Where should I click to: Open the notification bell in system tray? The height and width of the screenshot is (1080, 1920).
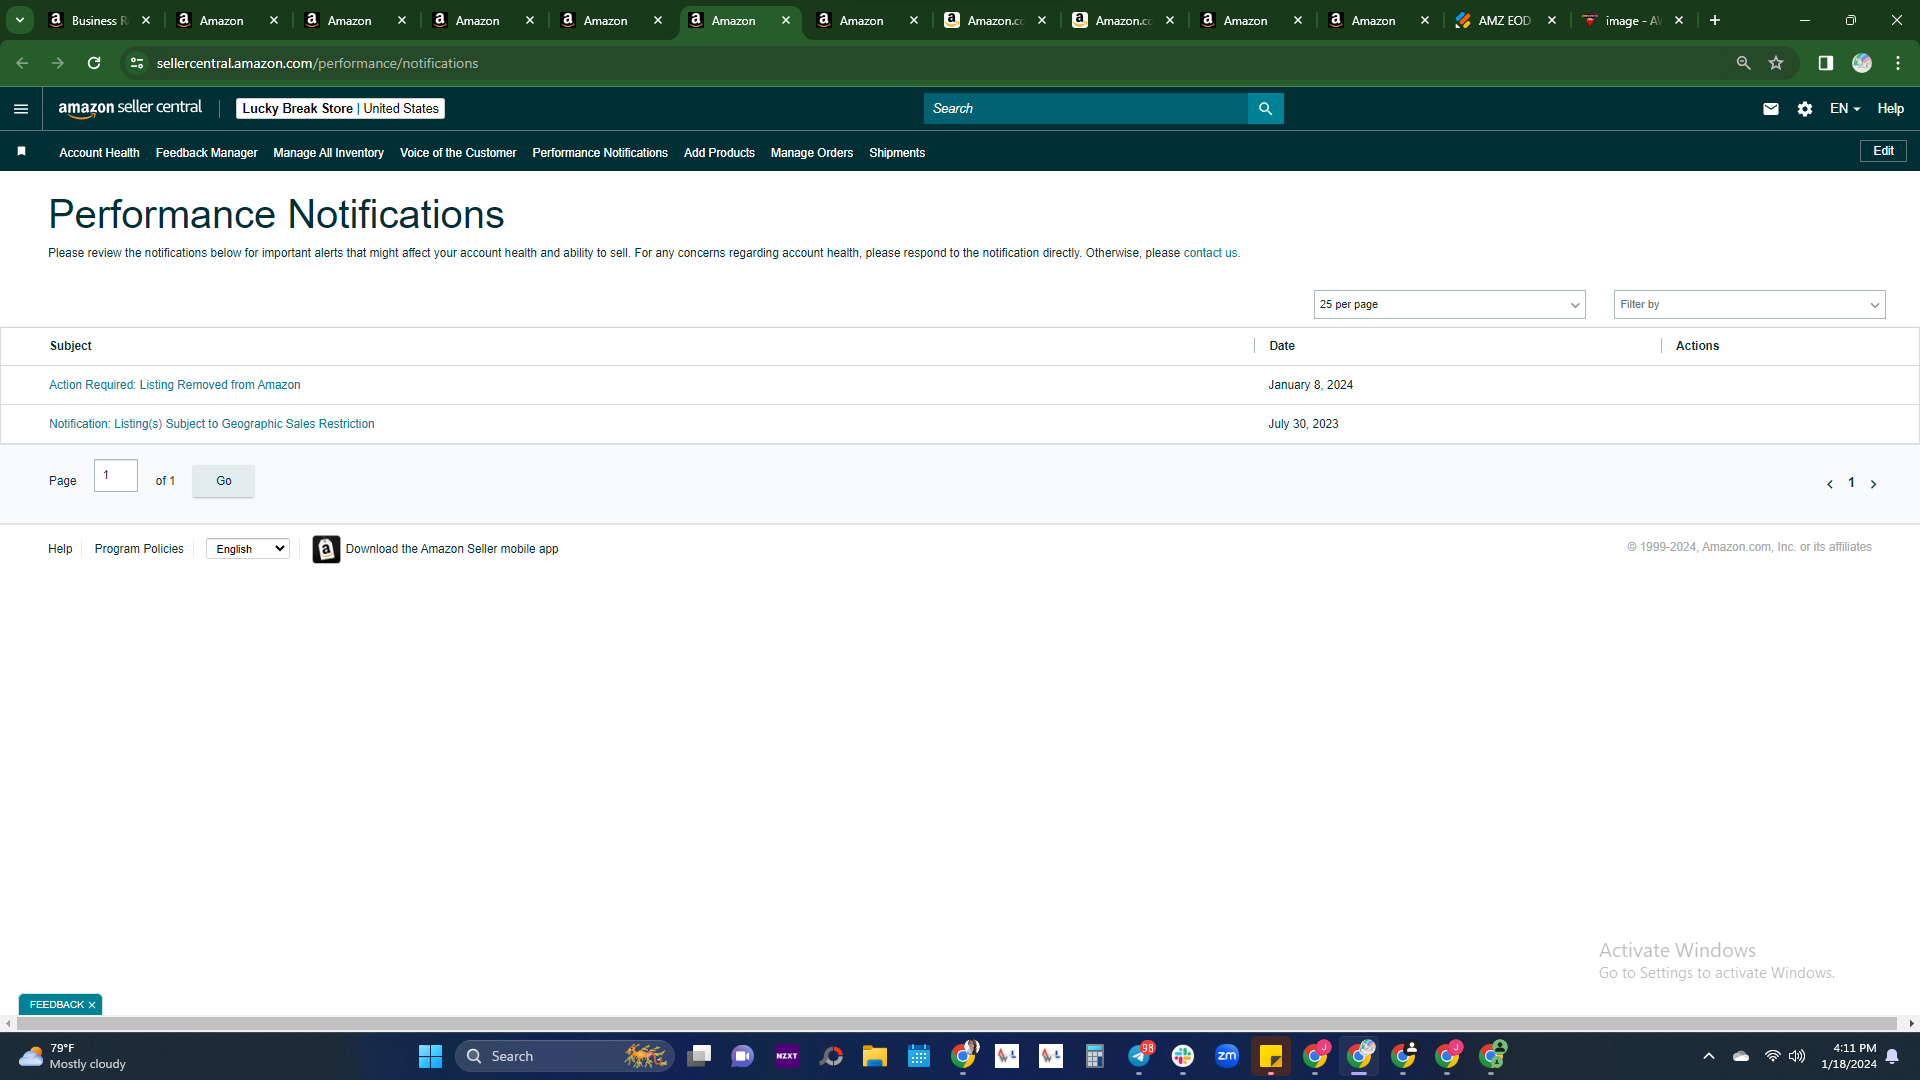[x=1892, y=1056]
